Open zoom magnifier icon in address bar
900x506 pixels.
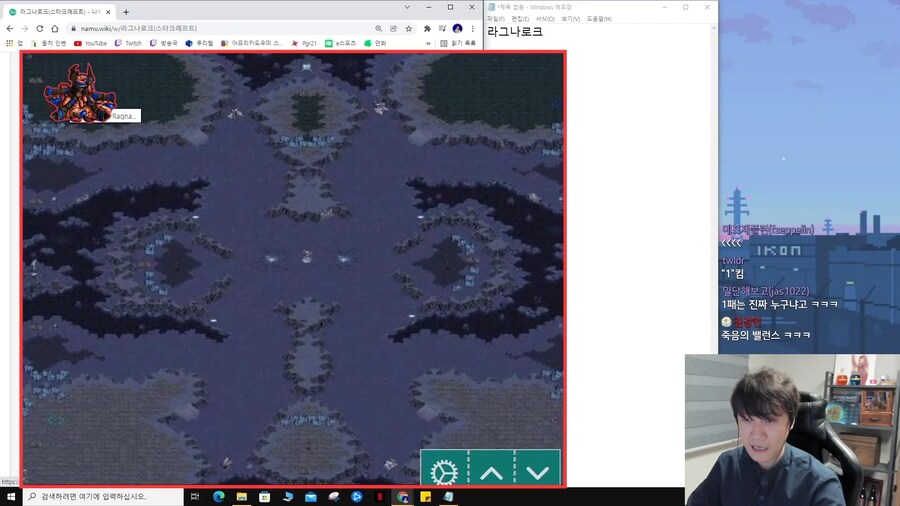378,28
